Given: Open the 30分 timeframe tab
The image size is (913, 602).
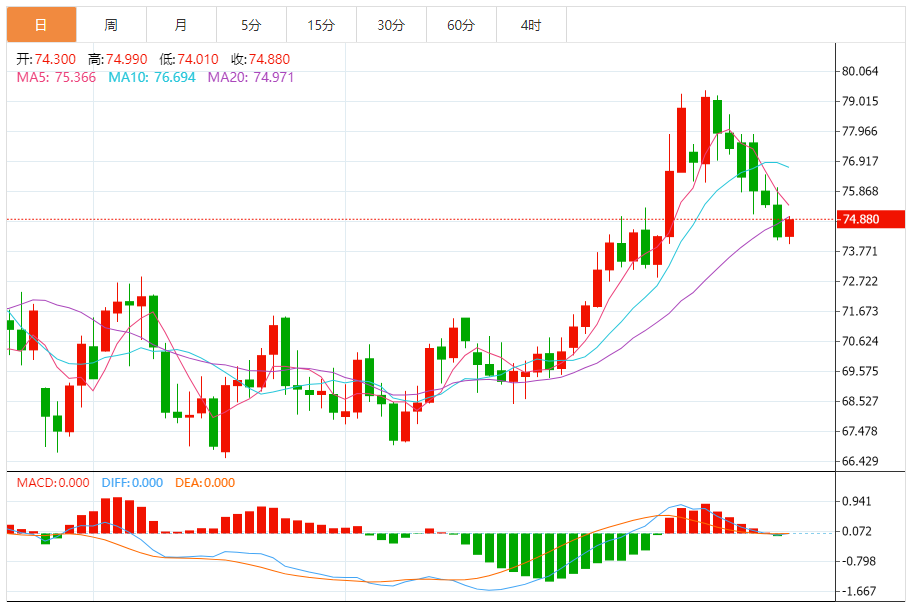Looking at the screenshot, I should pos(391,25).
